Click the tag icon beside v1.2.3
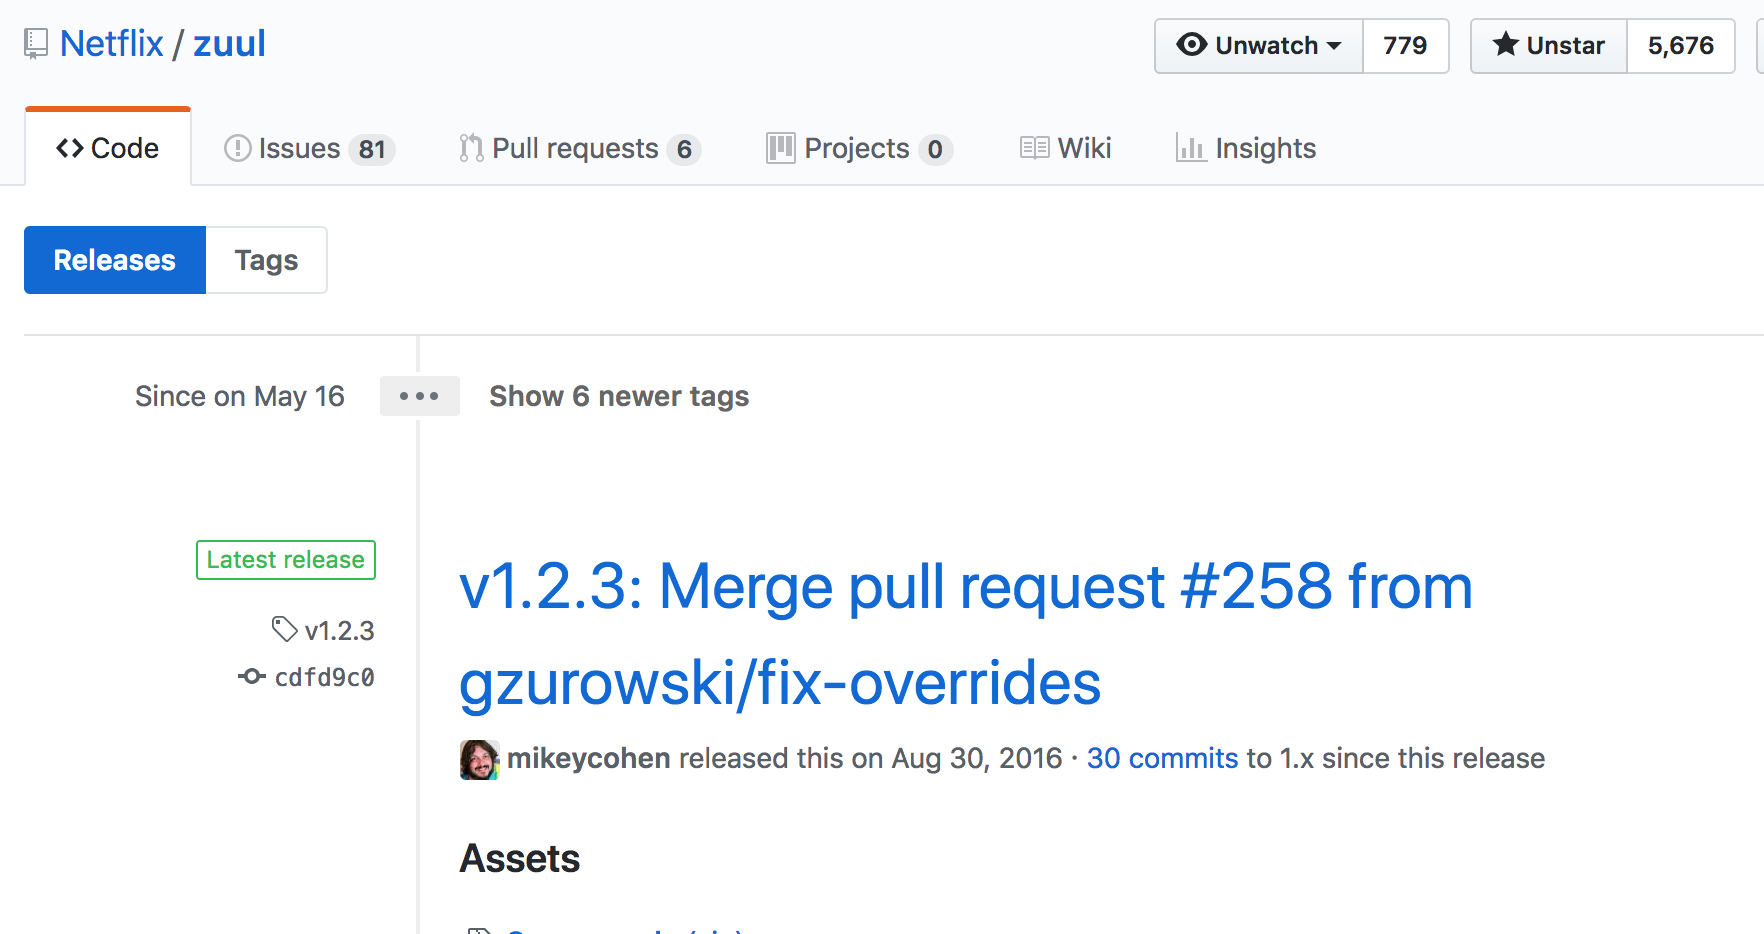Image resolution: width=1764 pixels, height=934 pixels. point(285,629)
